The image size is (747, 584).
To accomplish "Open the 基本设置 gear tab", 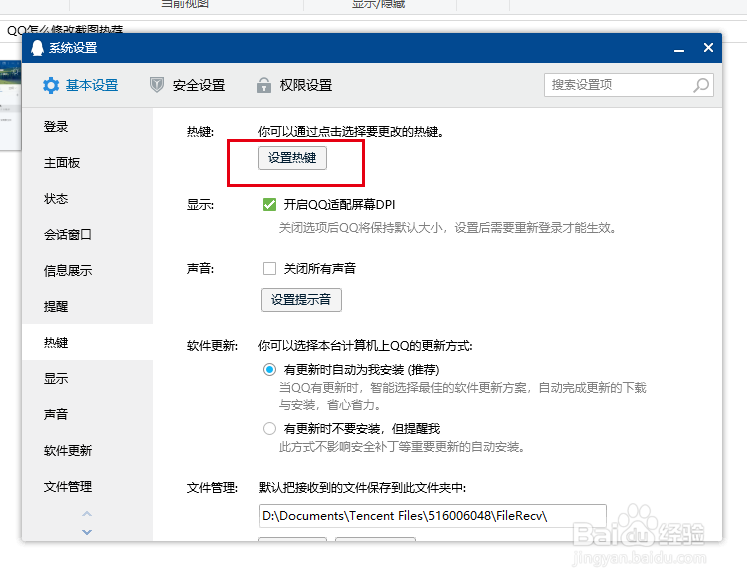I will [80, 85].
